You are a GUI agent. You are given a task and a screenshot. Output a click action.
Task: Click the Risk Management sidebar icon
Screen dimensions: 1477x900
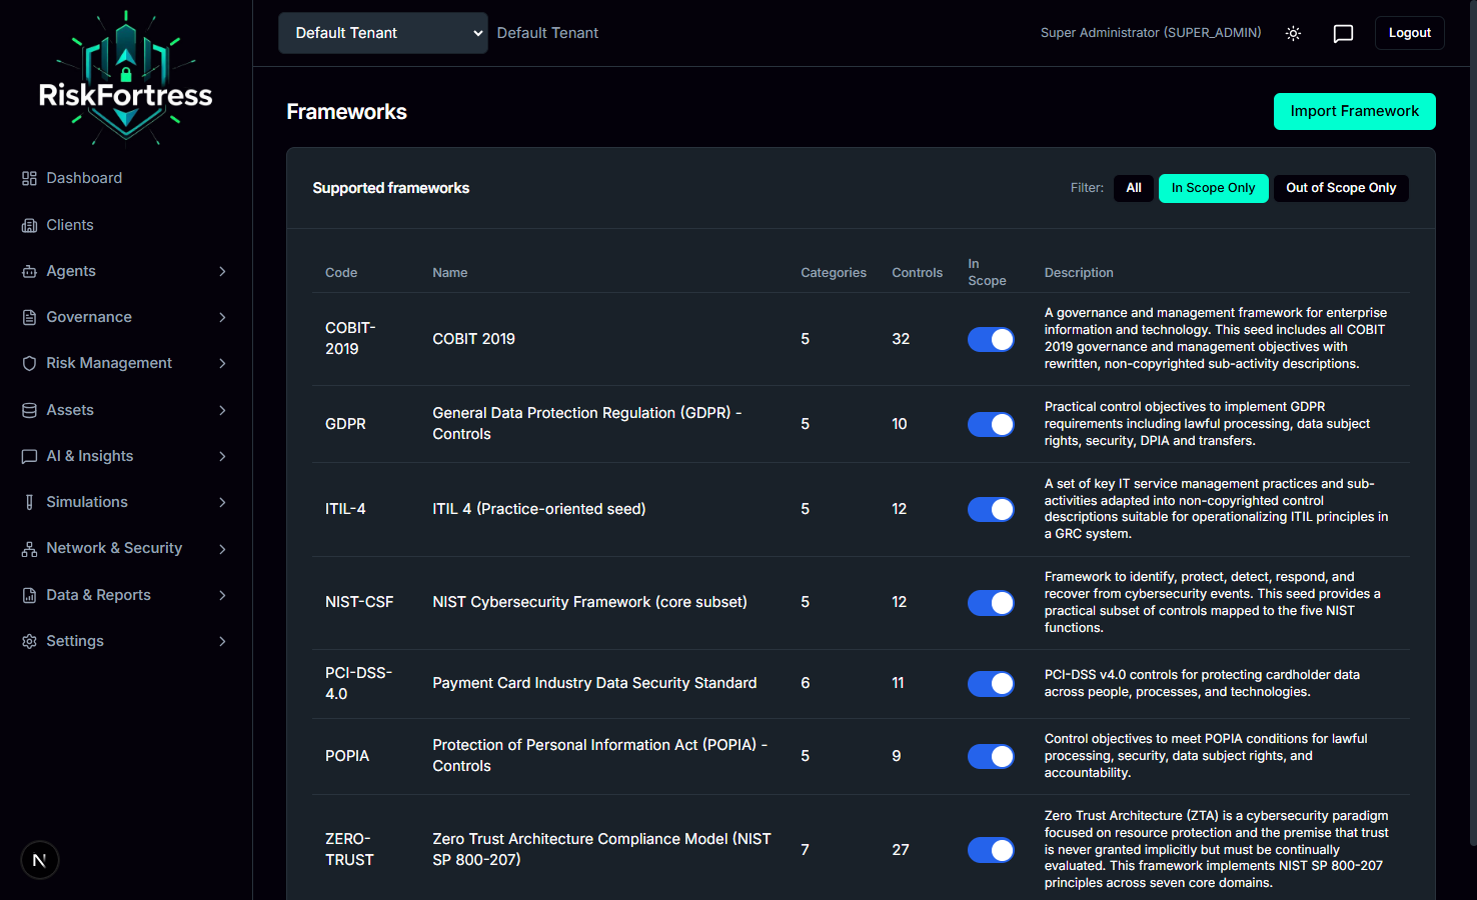(28, 362)
